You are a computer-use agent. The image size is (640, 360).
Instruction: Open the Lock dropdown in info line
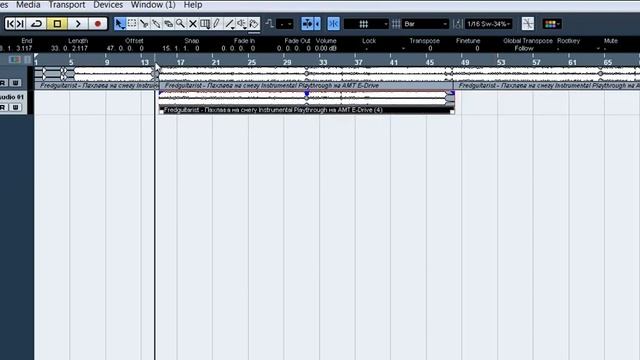[x=384, y=48]
